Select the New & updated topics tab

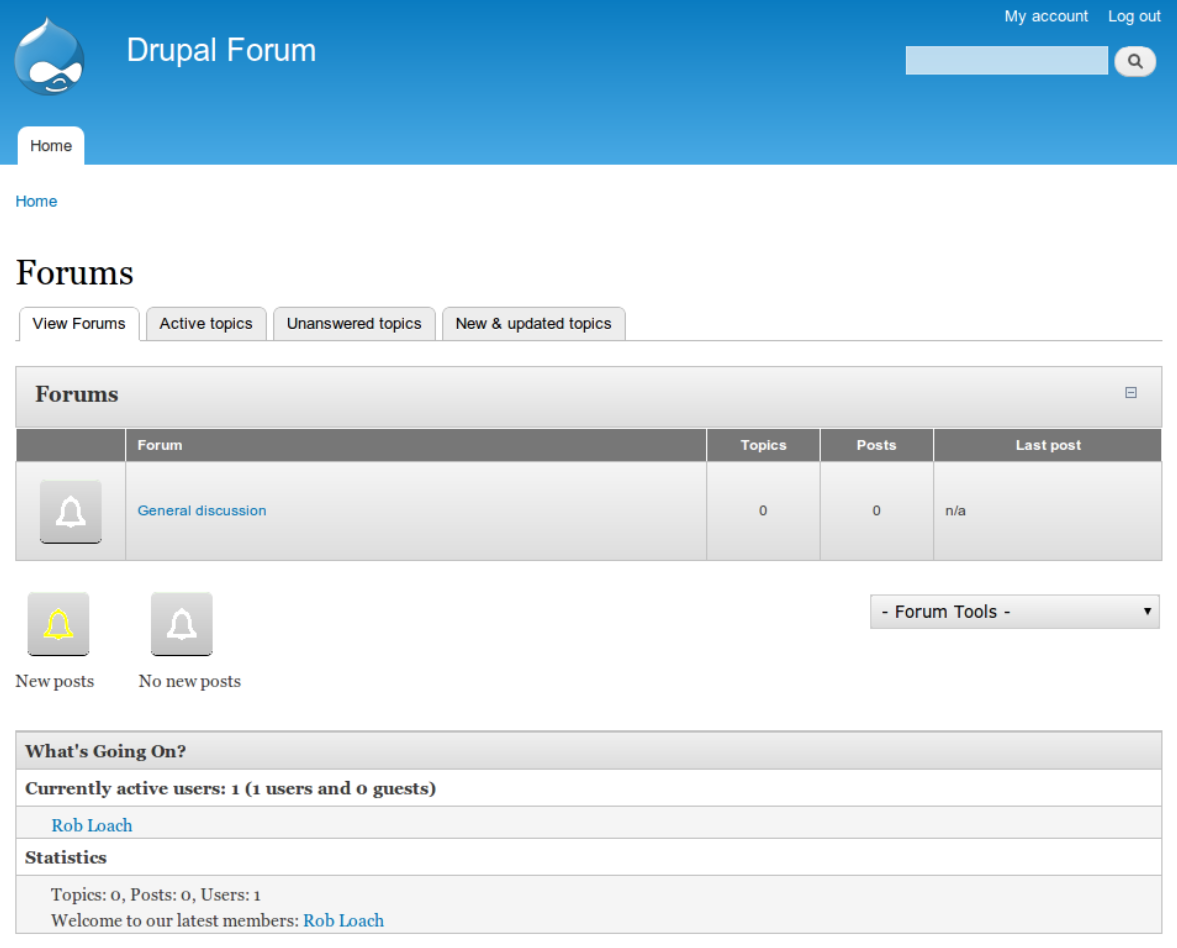click(533, 323)
